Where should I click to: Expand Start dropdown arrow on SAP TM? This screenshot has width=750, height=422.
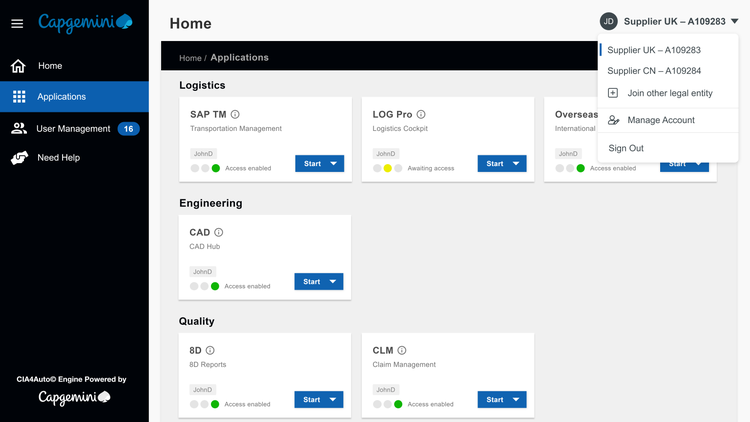(333, 164)
